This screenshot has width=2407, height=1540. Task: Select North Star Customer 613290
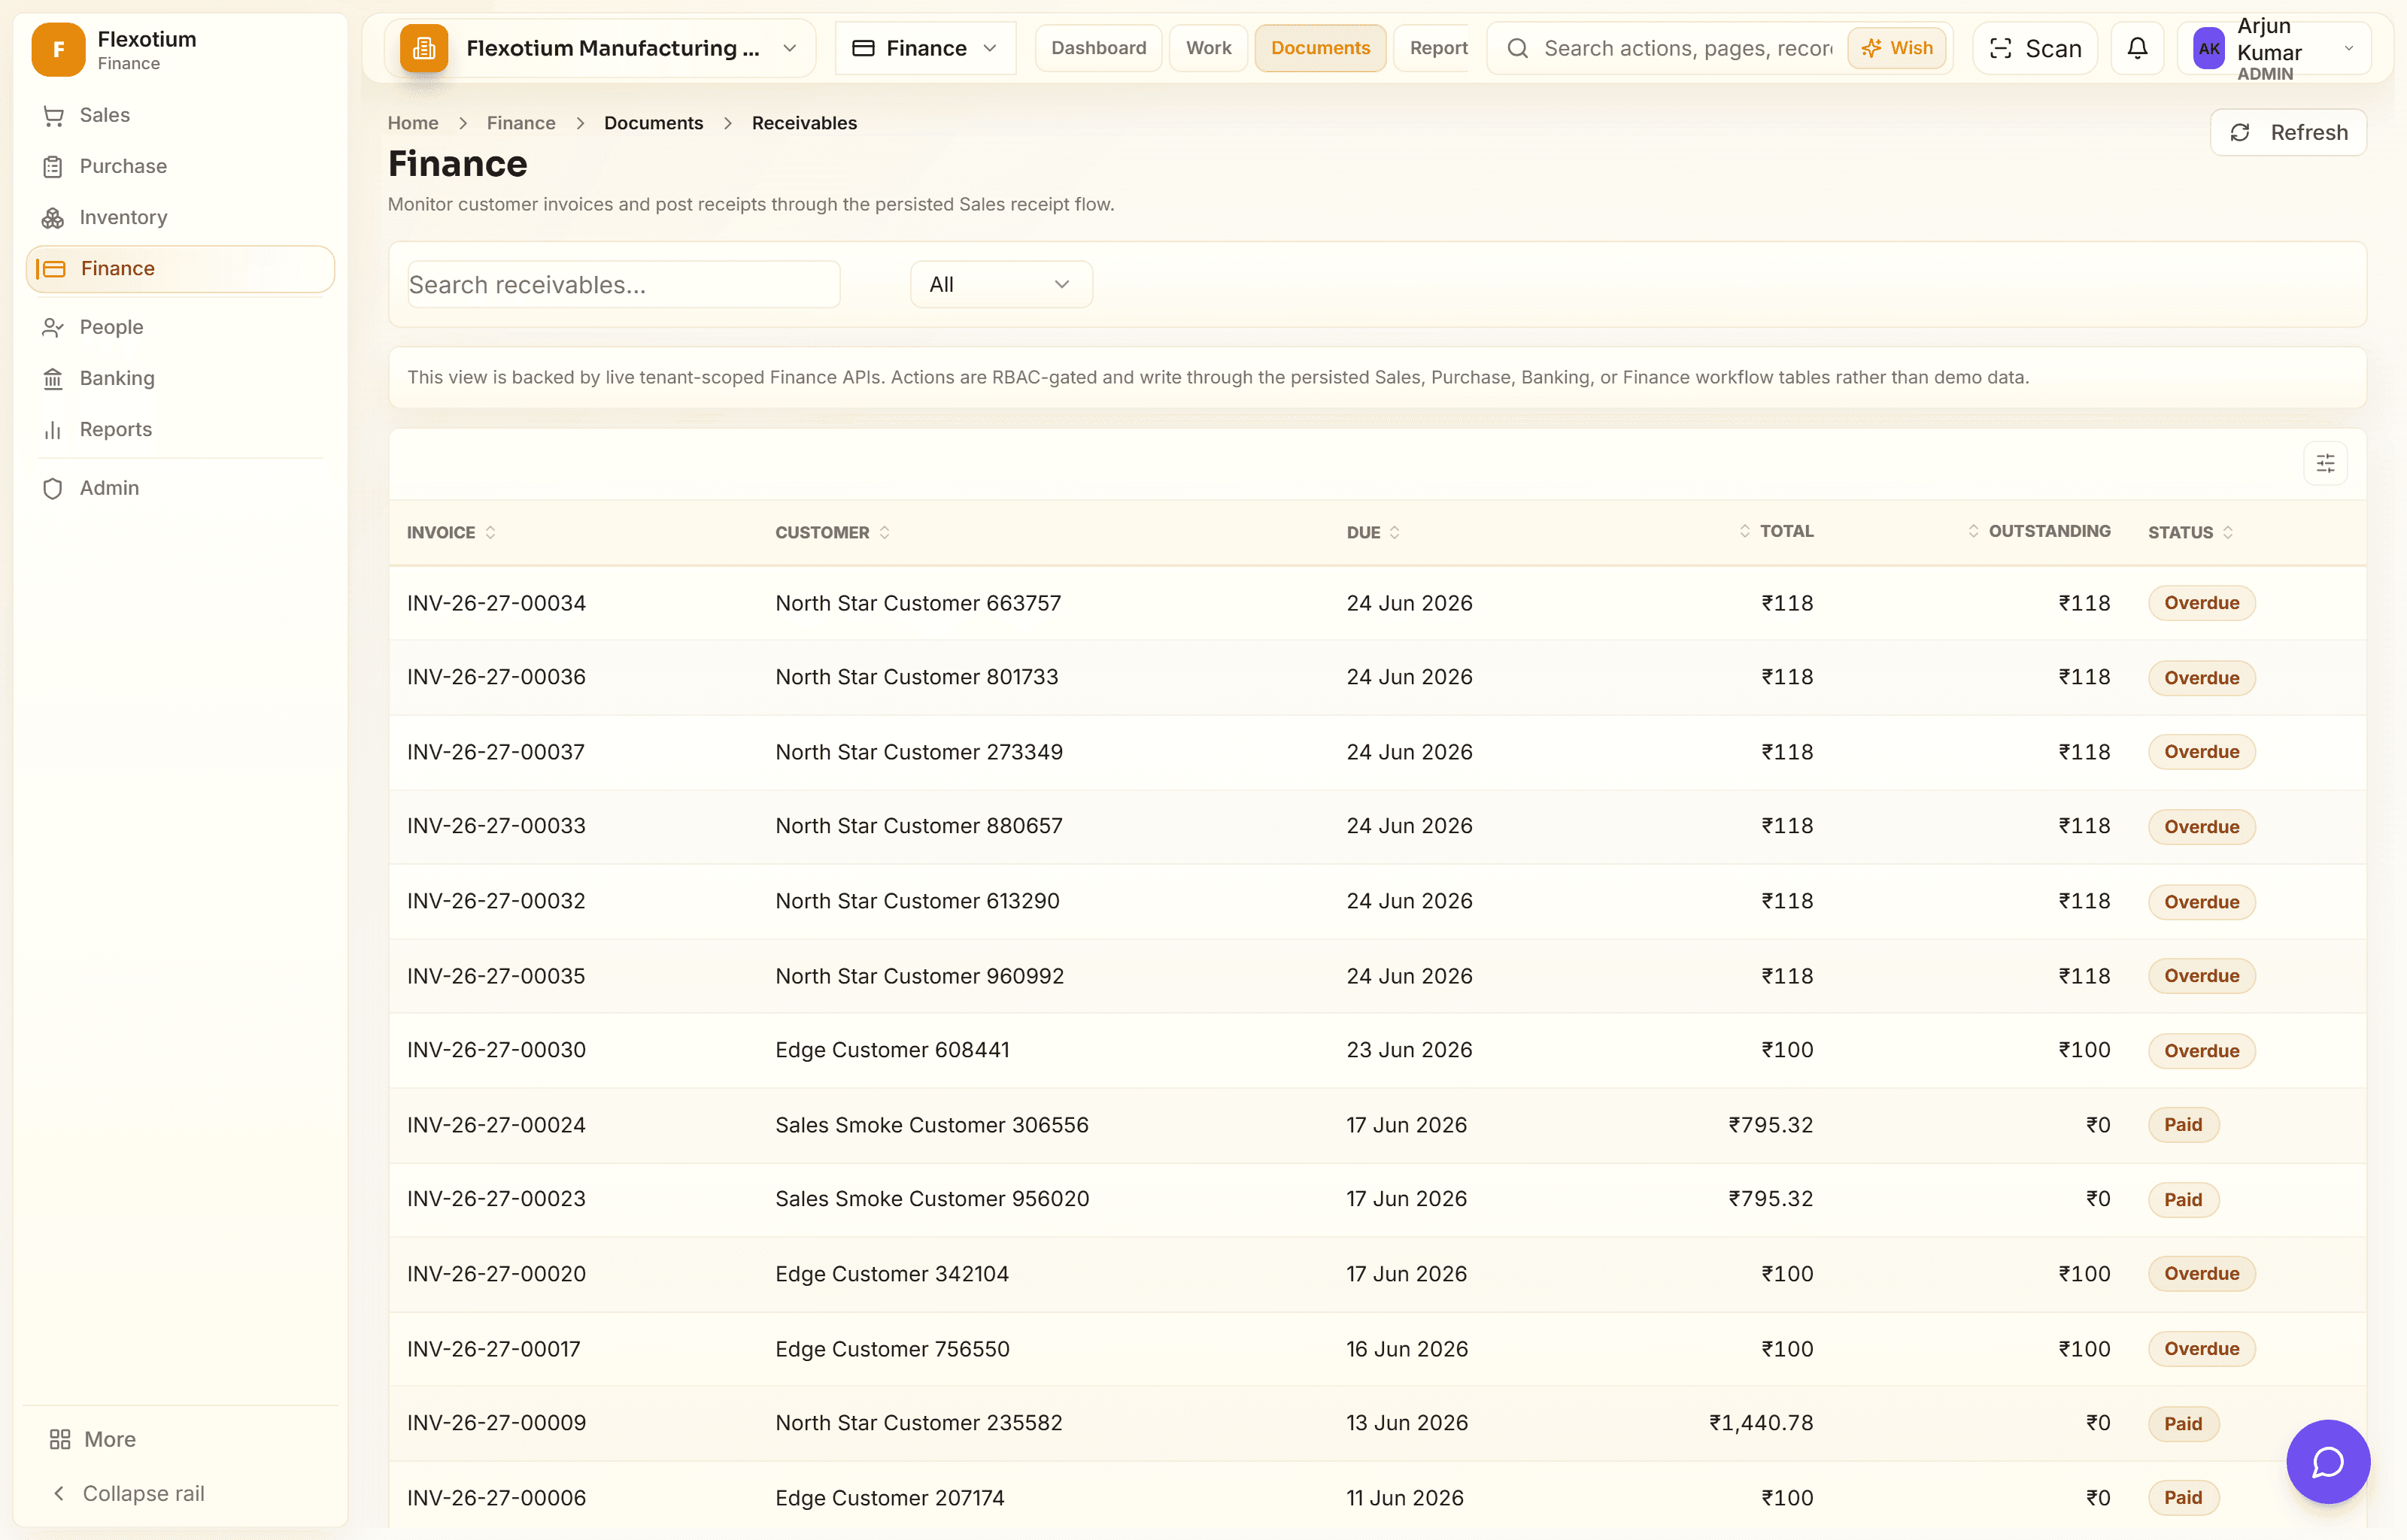coord(917,901)
